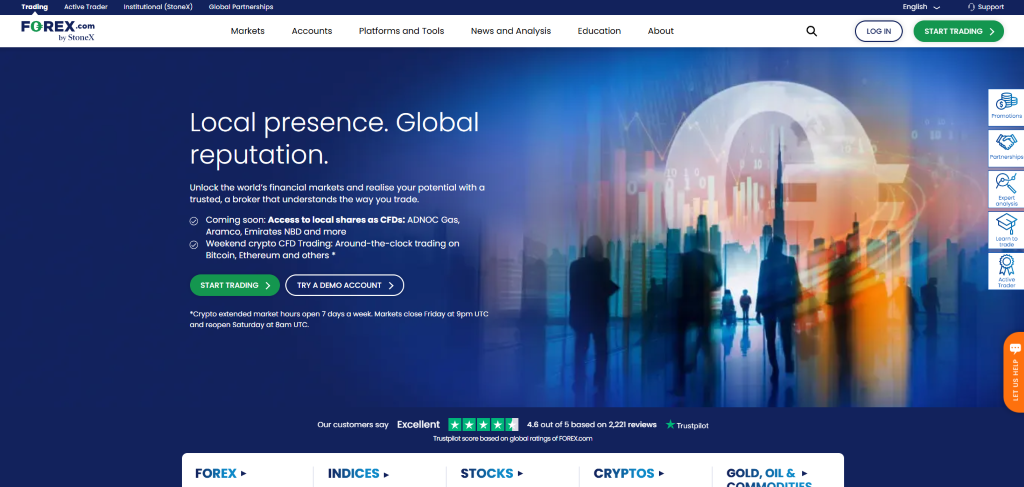Open the search magnifier icon
The height and width of the screenshot is (487, 1024).
pos(811,31)
